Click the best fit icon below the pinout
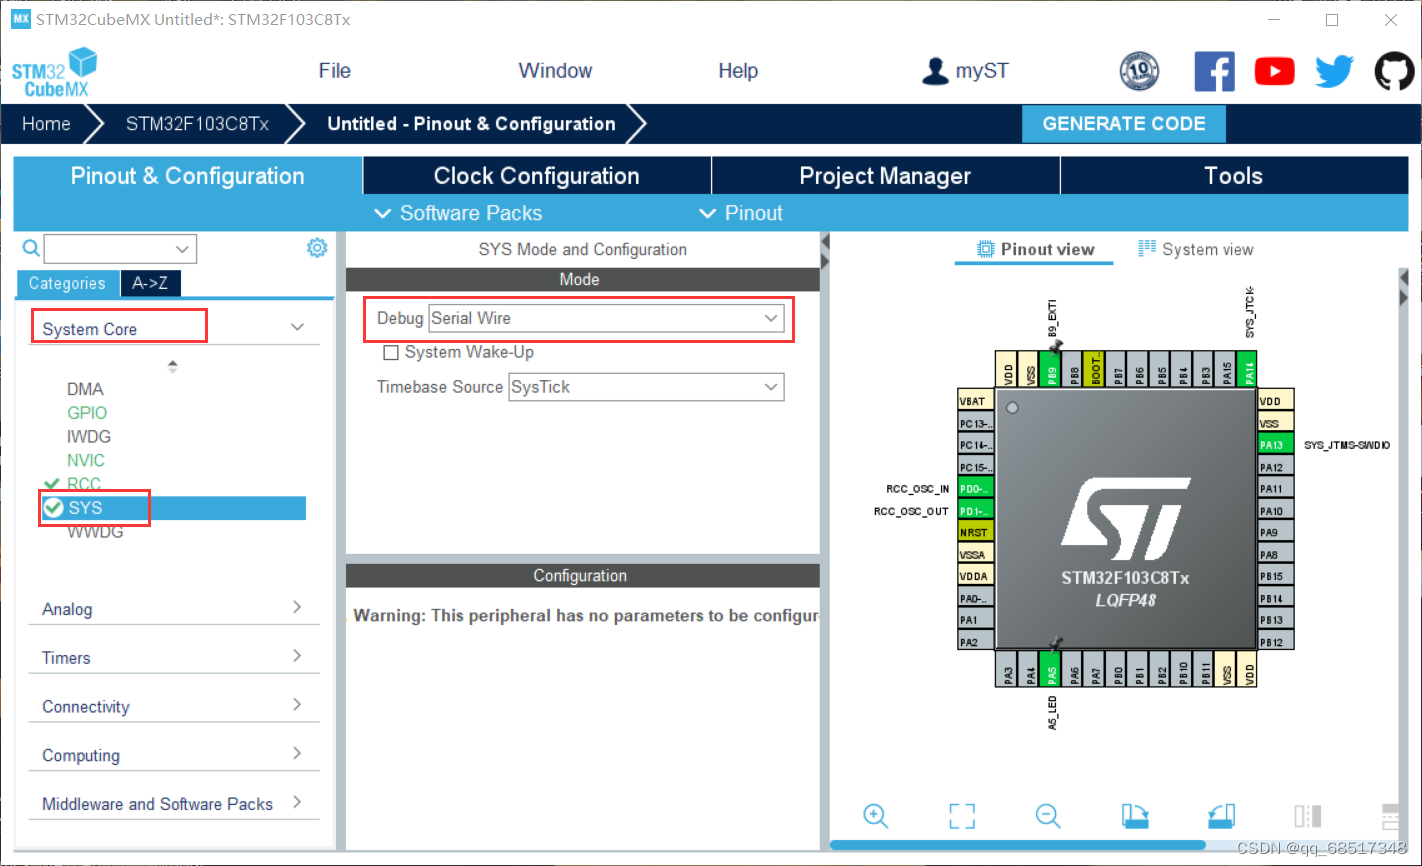1422x866 pixels. coord(961,816)
